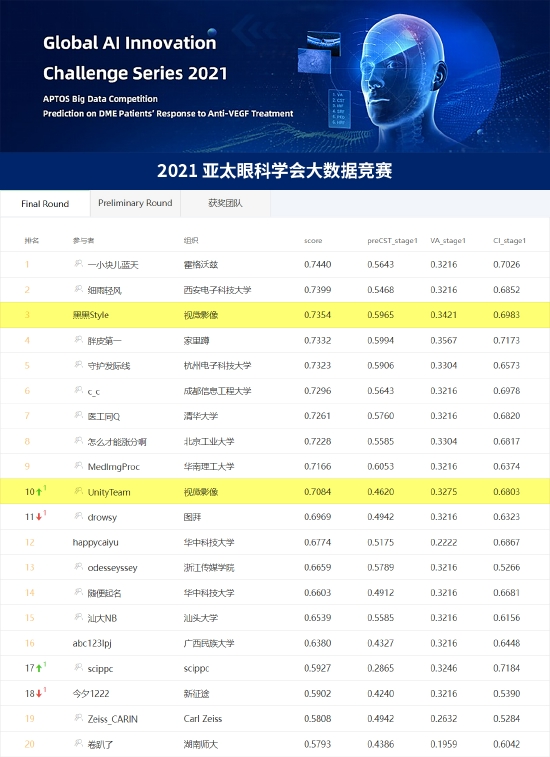550x757 pixels.
Task: Click team icon beside 怎么才能涨分啊
Action: (x=78, y=441)
